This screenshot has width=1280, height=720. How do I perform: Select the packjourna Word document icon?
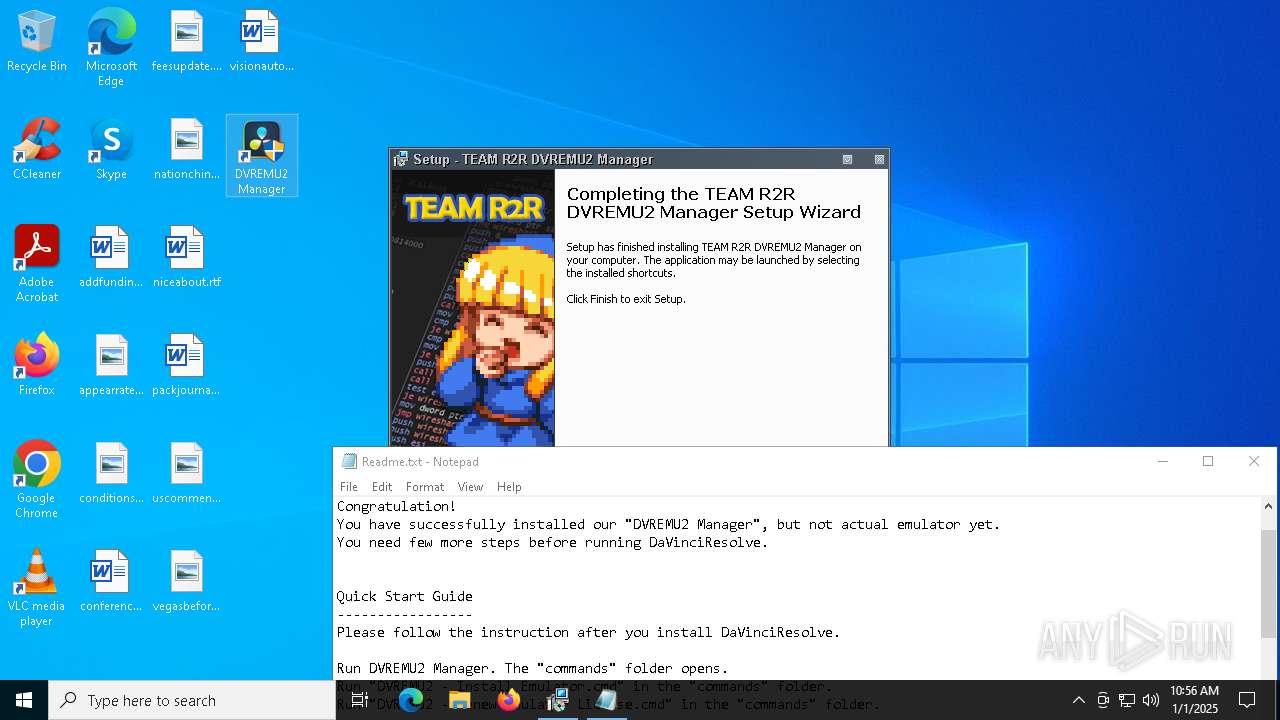click(186, 366)
